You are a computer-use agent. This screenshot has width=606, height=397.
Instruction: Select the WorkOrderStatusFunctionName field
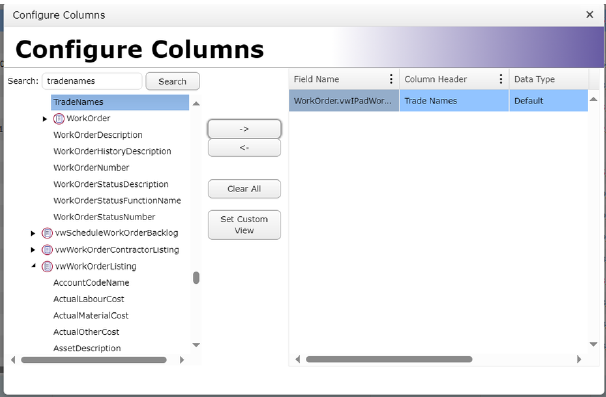tap(117, 201)
